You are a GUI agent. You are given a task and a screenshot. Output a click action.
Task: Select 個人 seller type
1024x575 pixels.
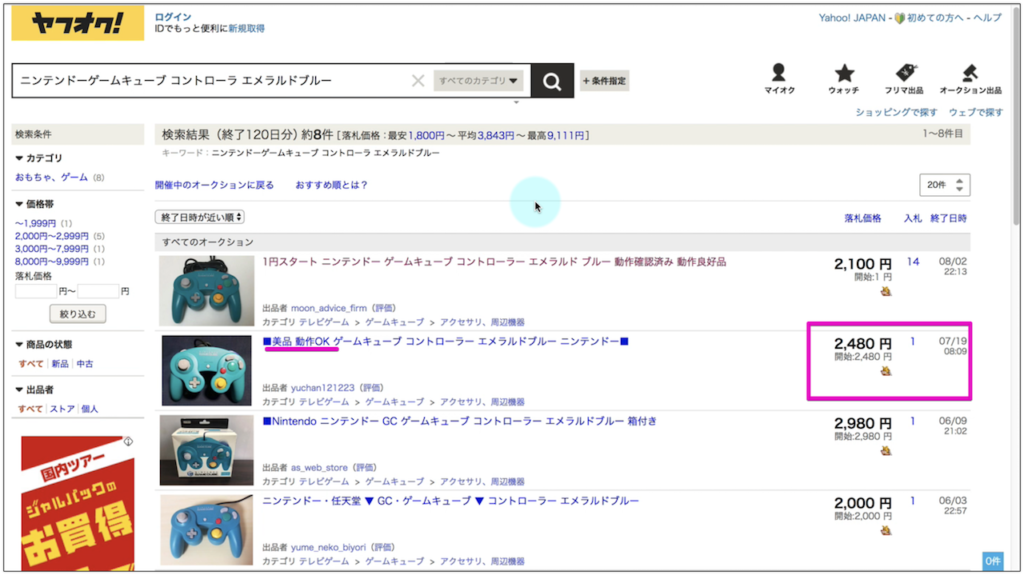tap(89, 409)
